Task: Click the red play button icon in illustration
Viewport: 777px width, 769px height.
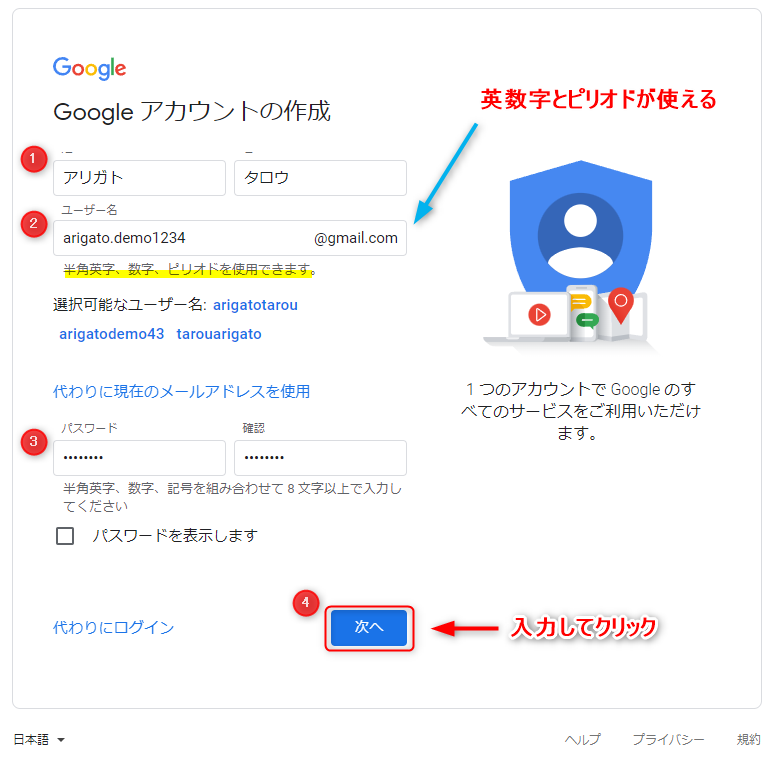Action: 540,315
